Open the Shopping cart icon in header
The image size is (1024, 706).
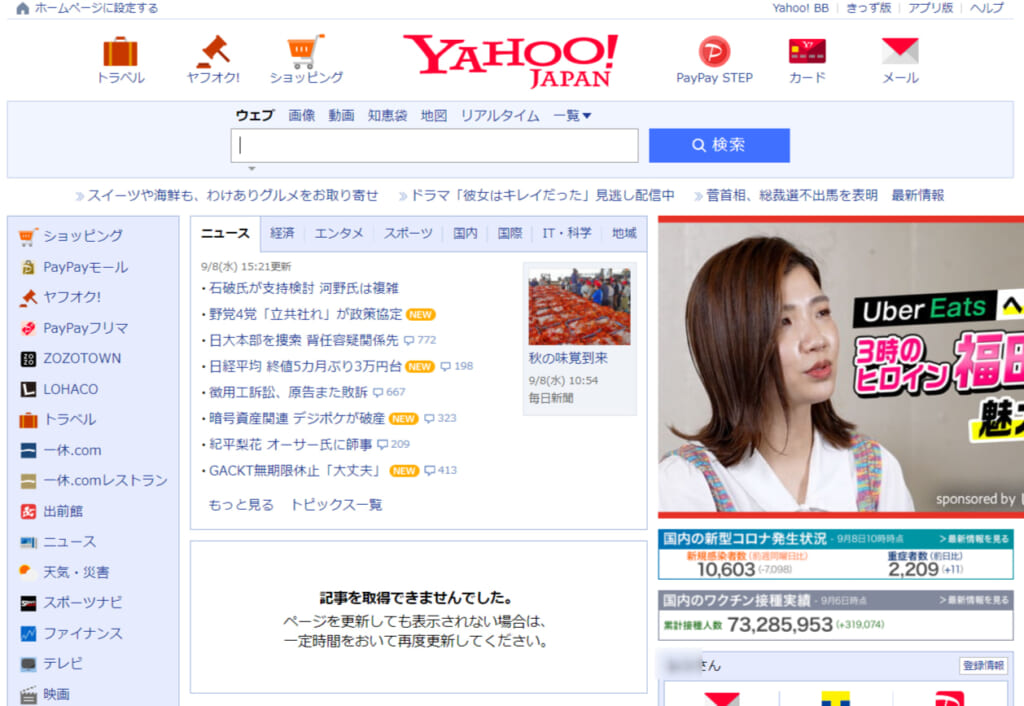click(305, 52)
